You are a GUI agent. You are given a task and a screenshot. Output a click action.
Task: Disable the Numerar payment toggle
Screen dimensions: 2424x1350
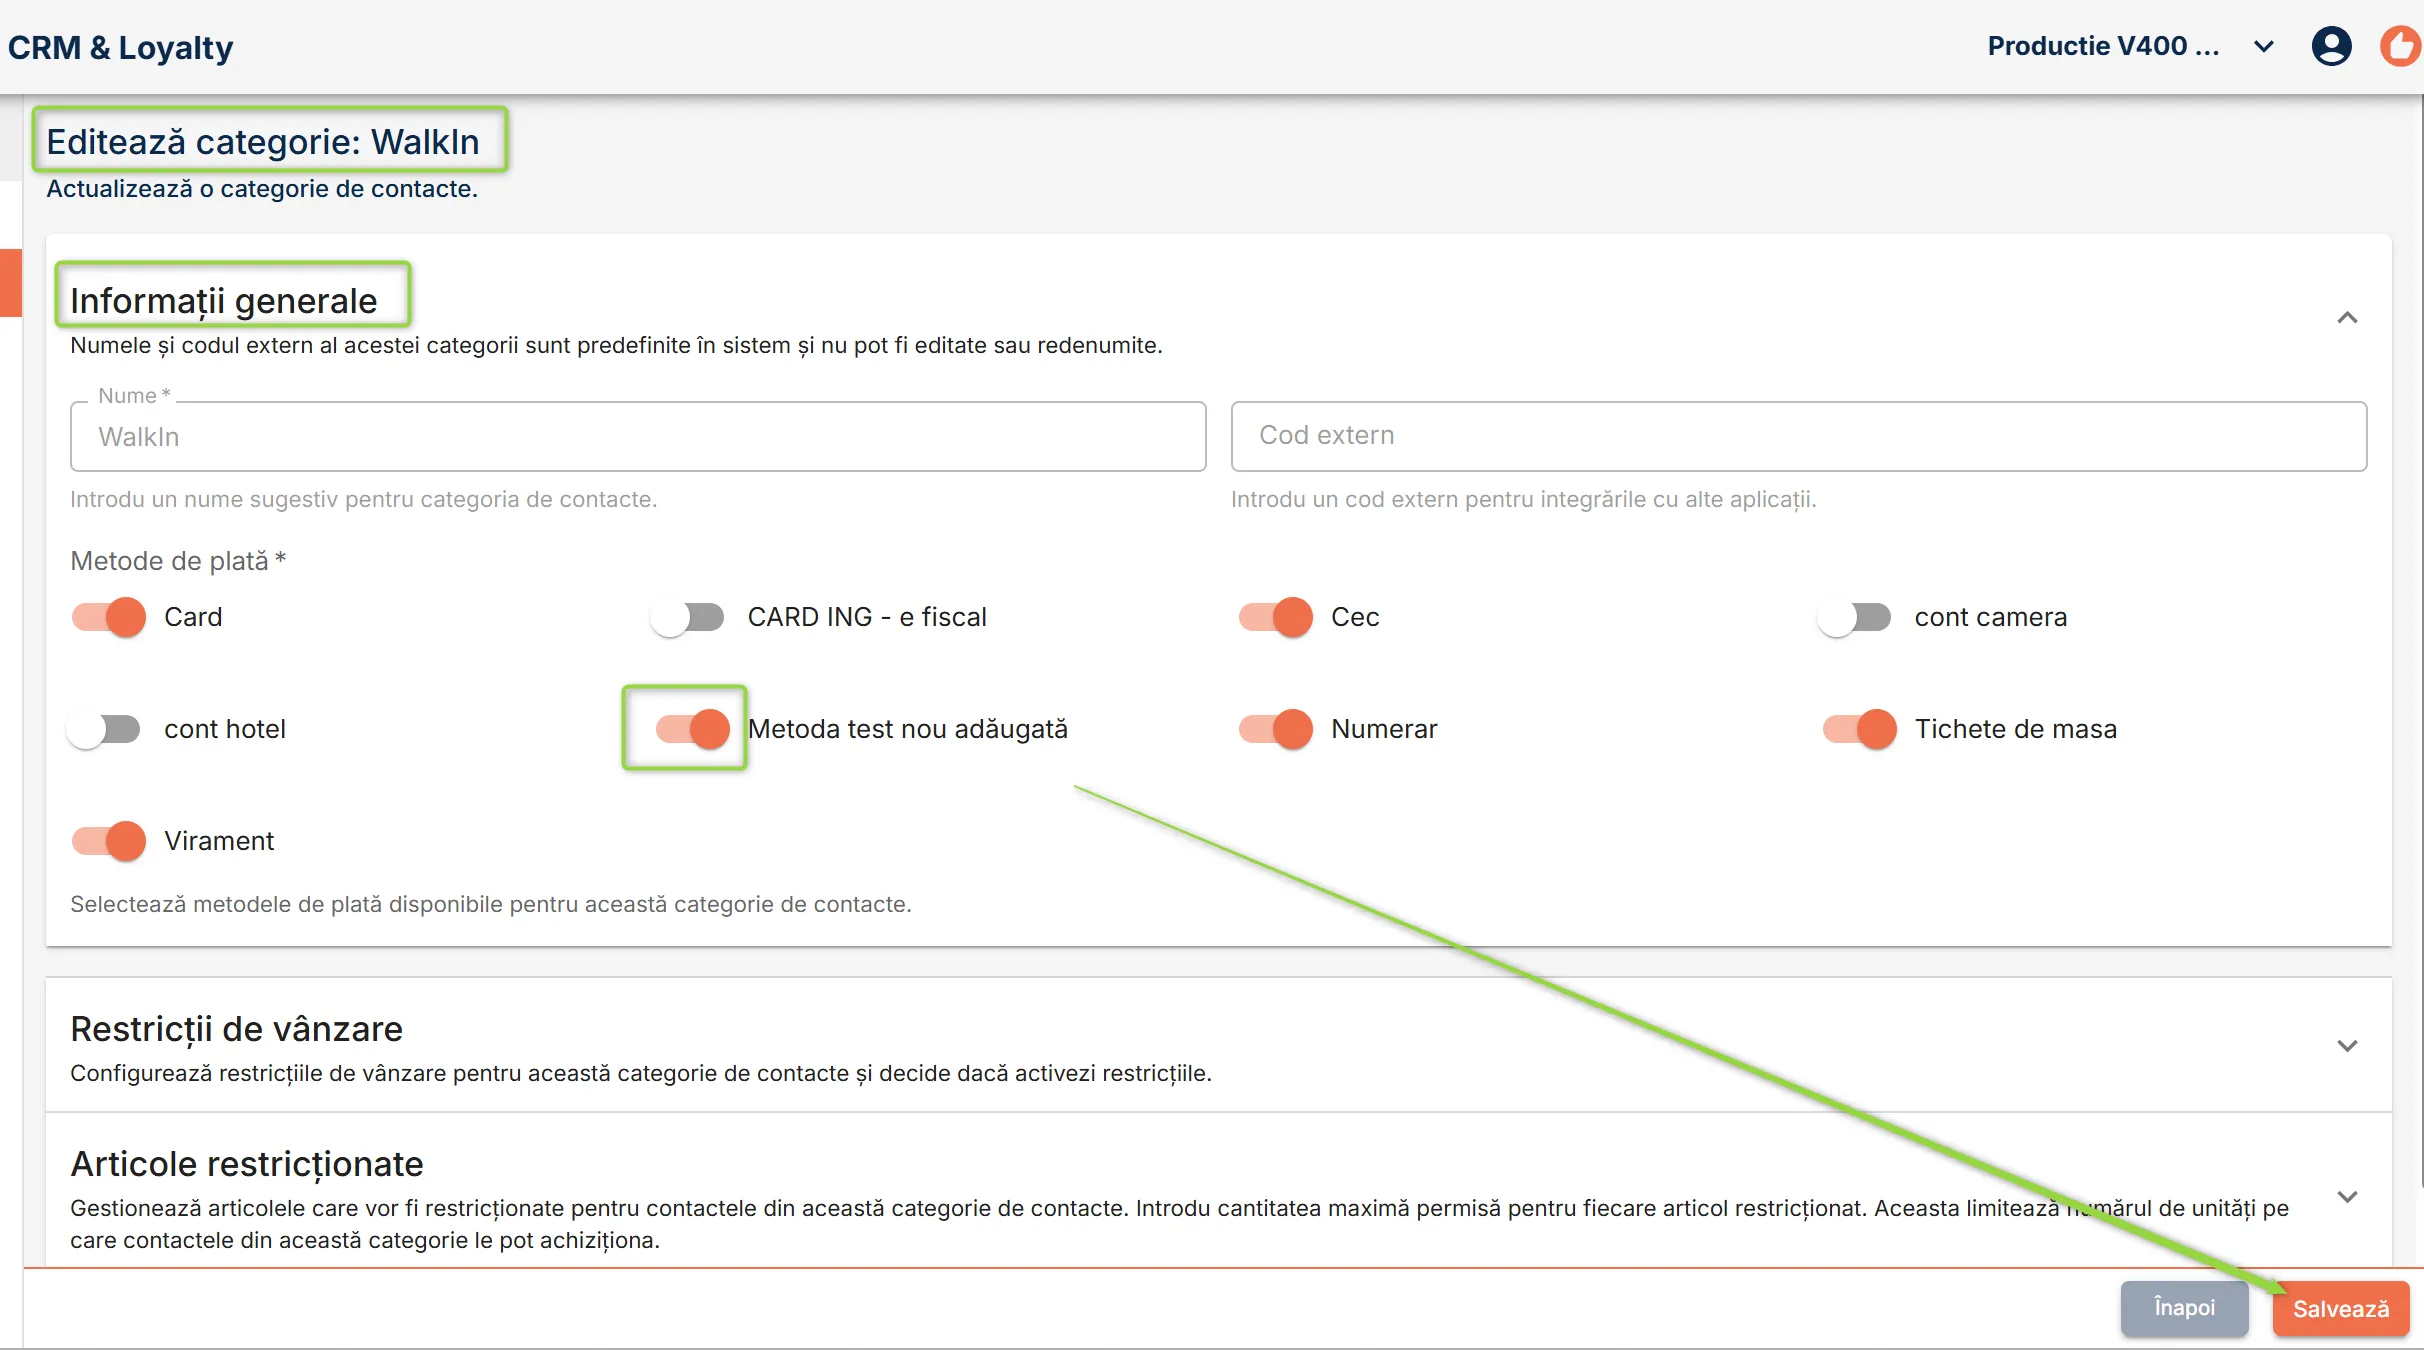[x=1276, y=729]
